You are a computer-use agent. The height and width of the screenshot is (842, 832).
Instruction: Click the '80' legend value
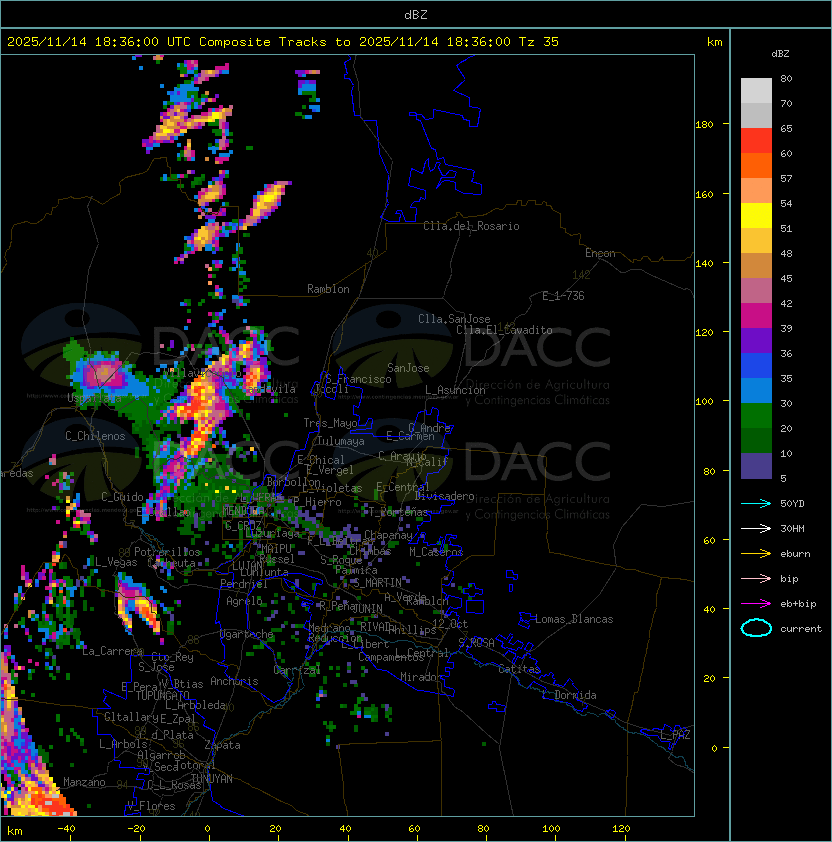point(786,78)
